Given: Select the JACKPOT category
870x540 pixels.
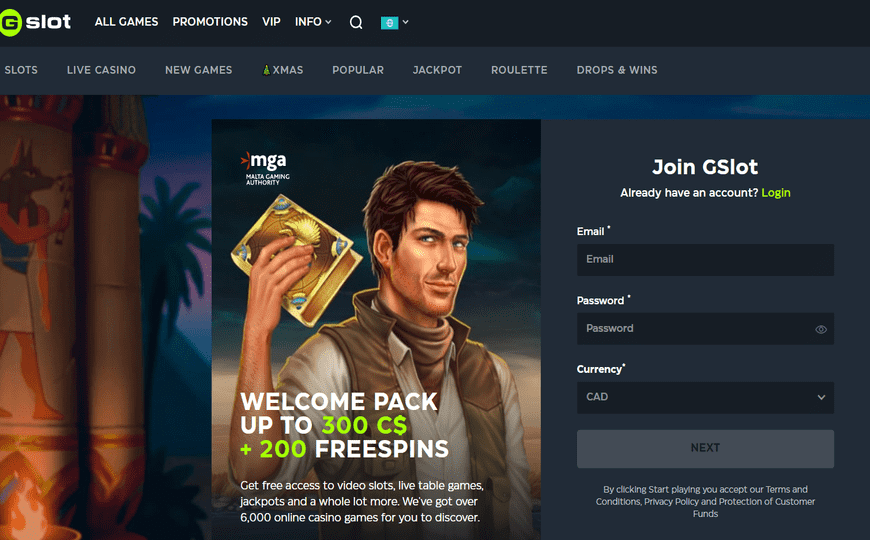Looking at the screenshot, I should (x=437, y=70).
